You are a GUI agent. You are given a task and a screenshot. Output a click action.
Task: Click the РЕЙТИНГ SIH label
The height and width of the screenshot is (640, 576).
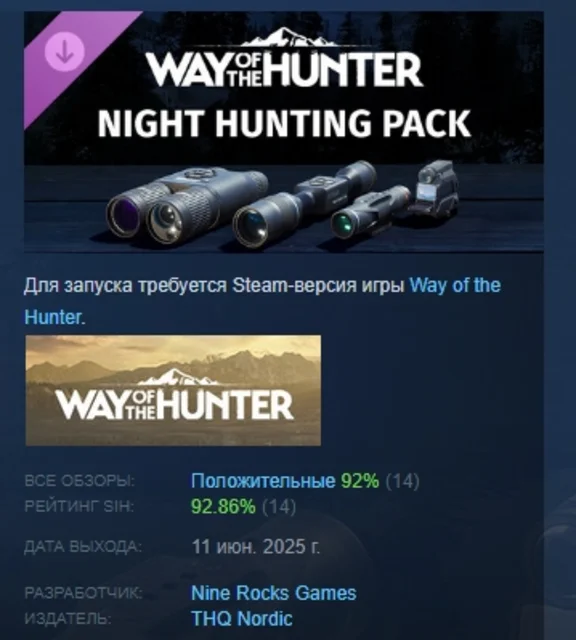click(x=79, y=507)
